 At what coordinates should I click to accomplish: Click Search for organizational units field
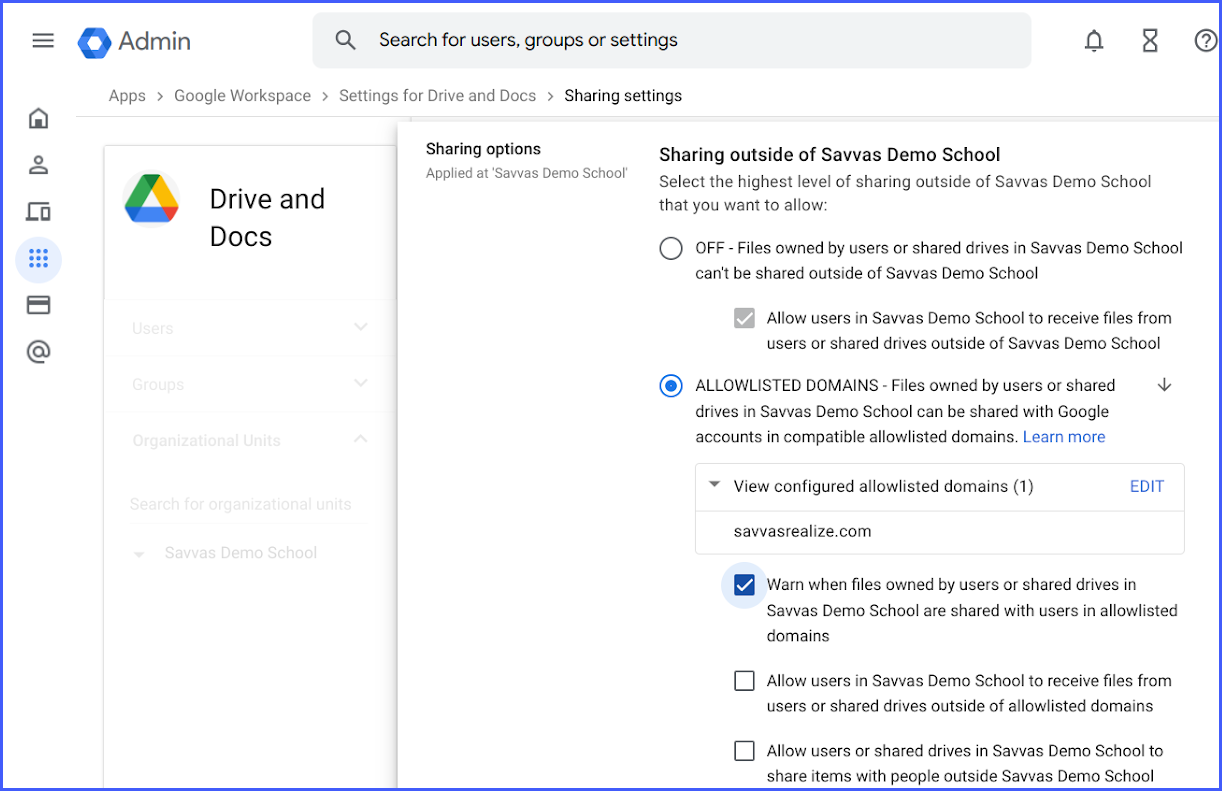[x=248, y=504]
